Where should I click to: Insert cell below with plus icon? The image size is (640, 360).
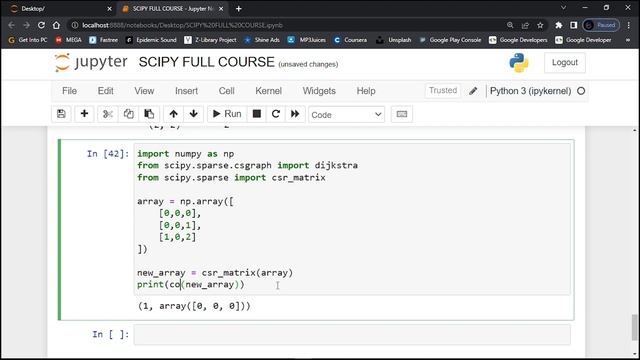tap(84, 114)
